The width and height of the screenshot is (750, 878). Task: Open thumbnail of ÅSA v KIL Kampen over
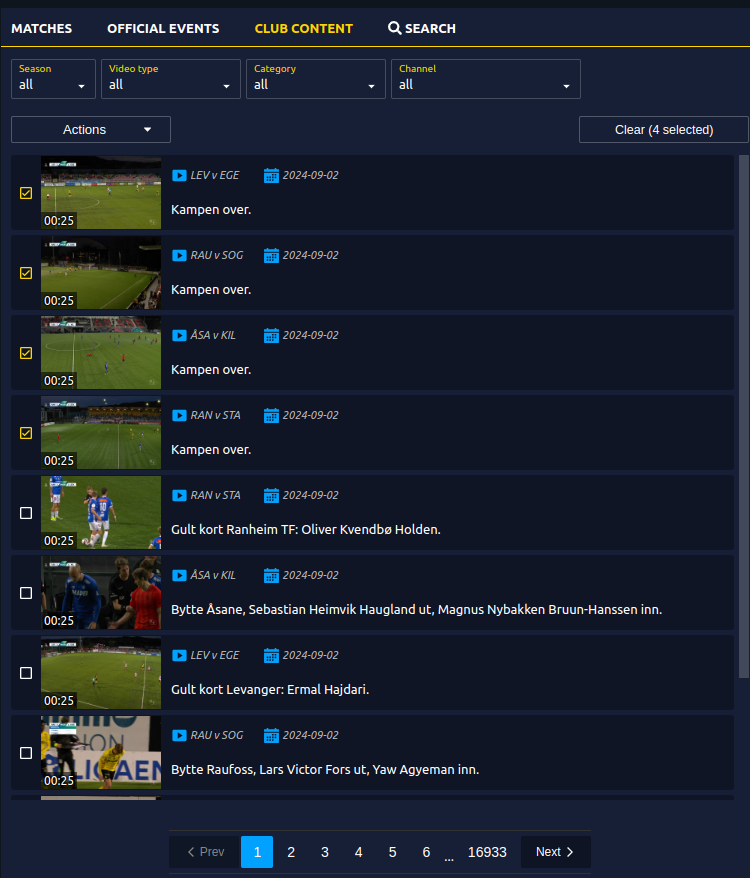[101, 353]
